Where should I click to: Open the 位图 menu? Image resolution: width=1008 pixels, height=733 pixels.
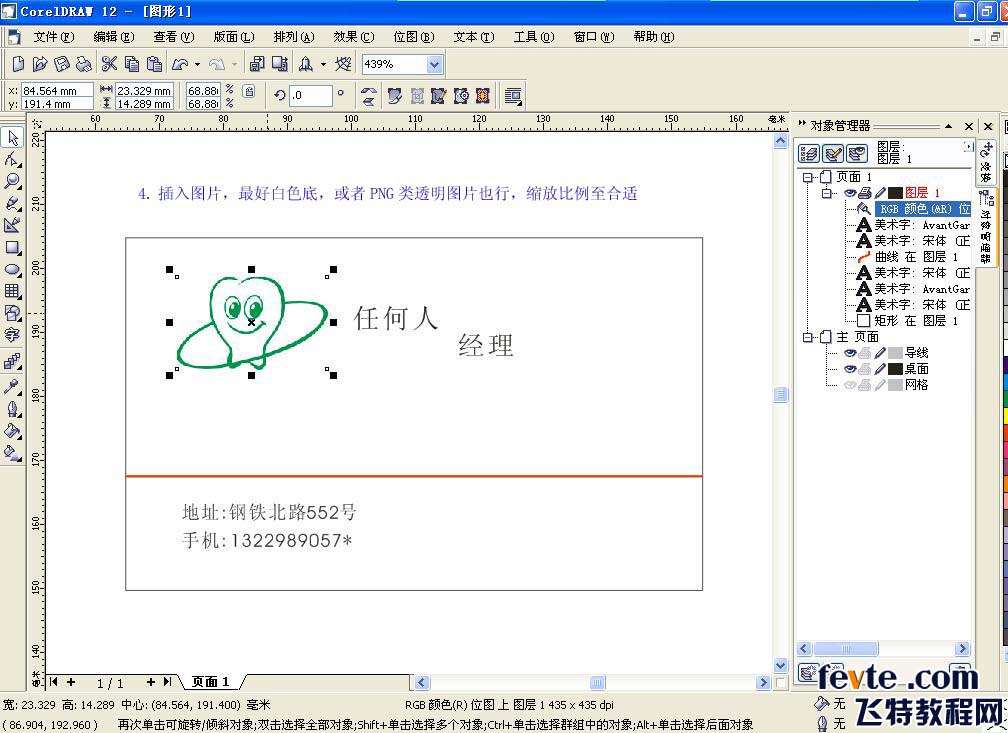[x=413, y=37]
